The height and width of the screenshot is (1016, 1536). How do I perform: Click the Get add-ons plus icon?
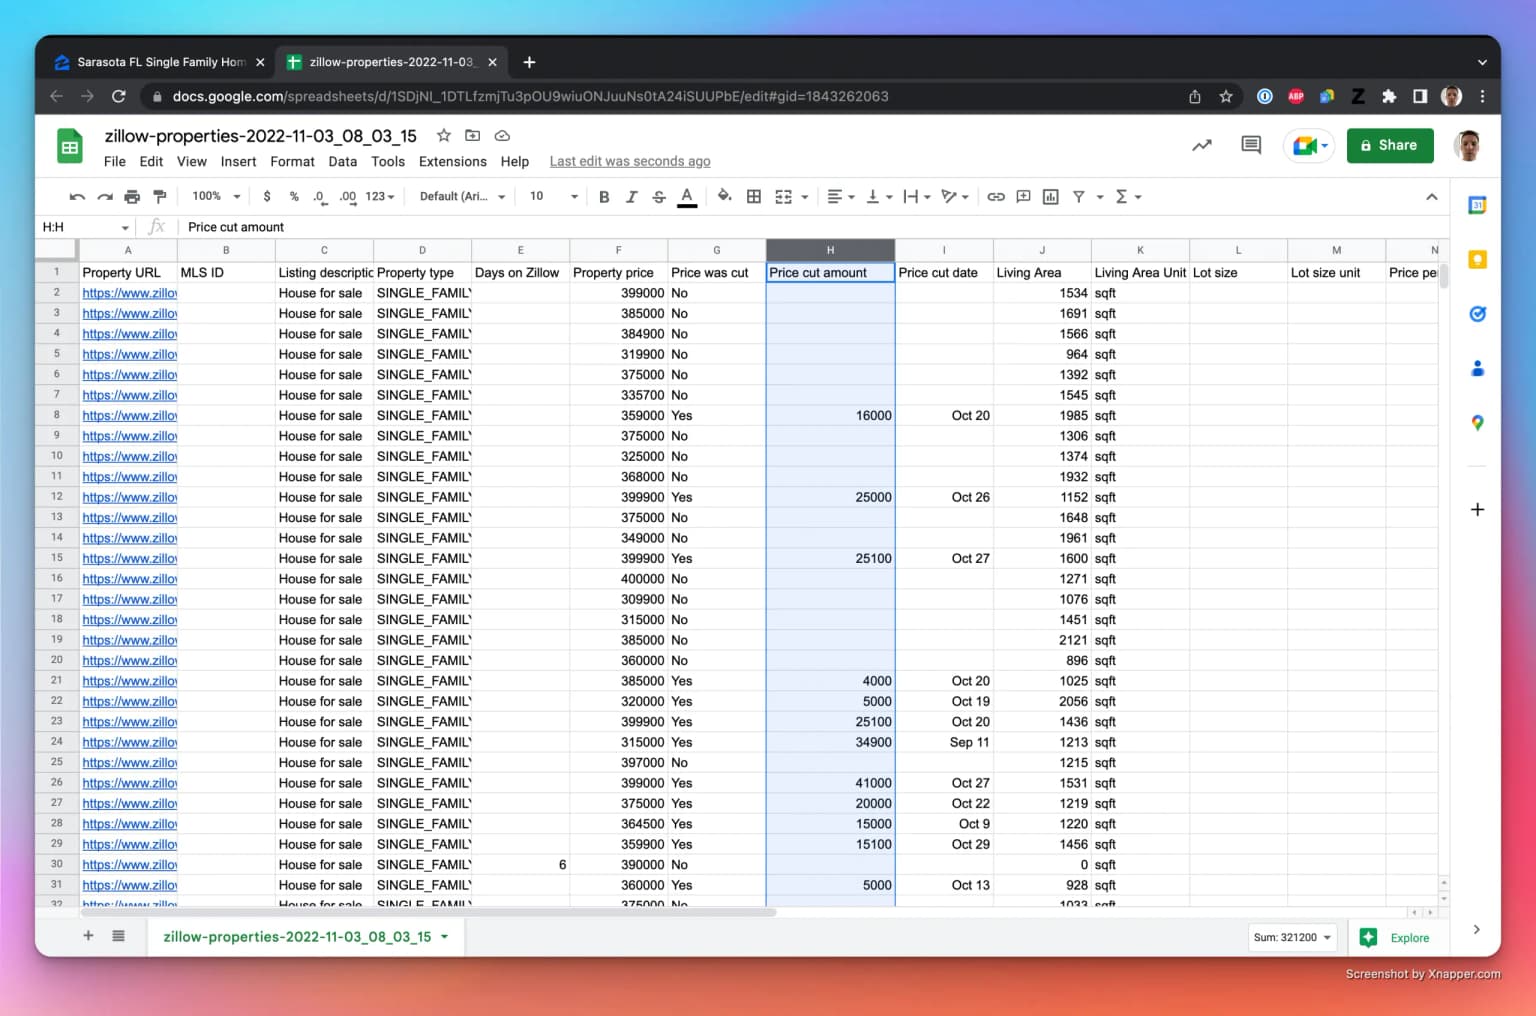[x=1477, y=510]
